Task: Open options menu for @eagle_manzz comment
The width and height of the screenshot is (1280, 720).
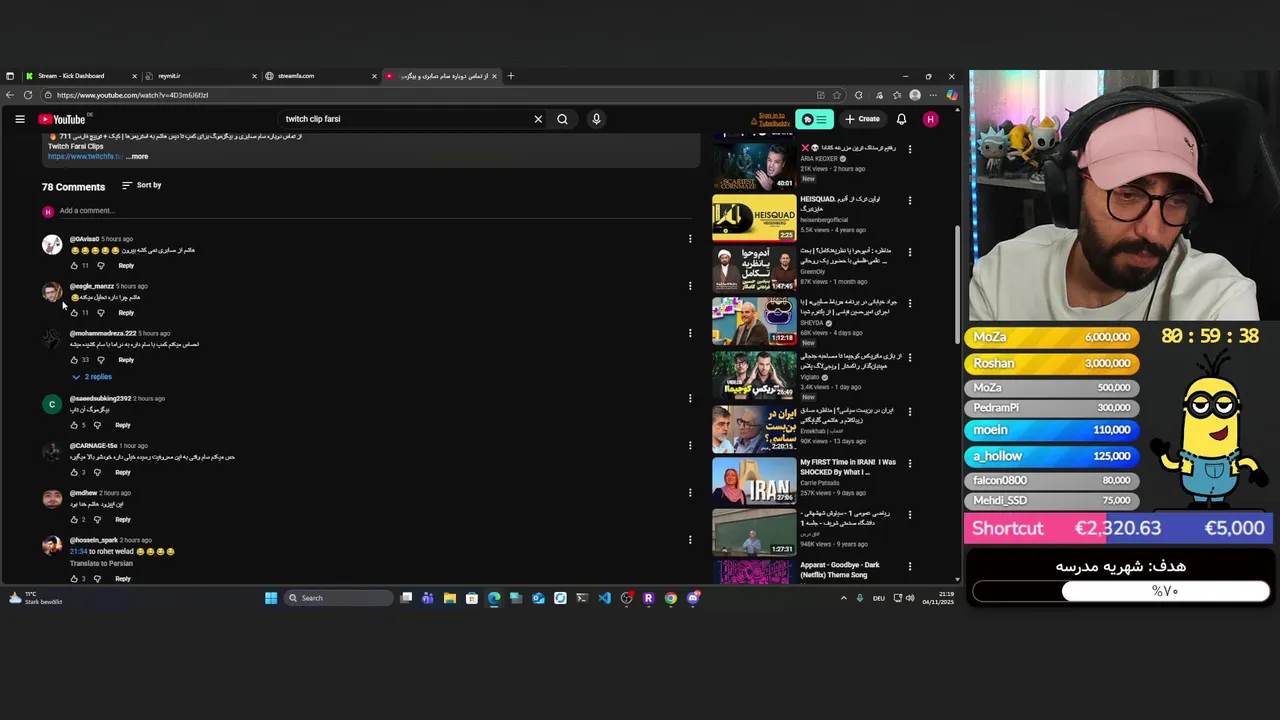Action: point(690,286)
